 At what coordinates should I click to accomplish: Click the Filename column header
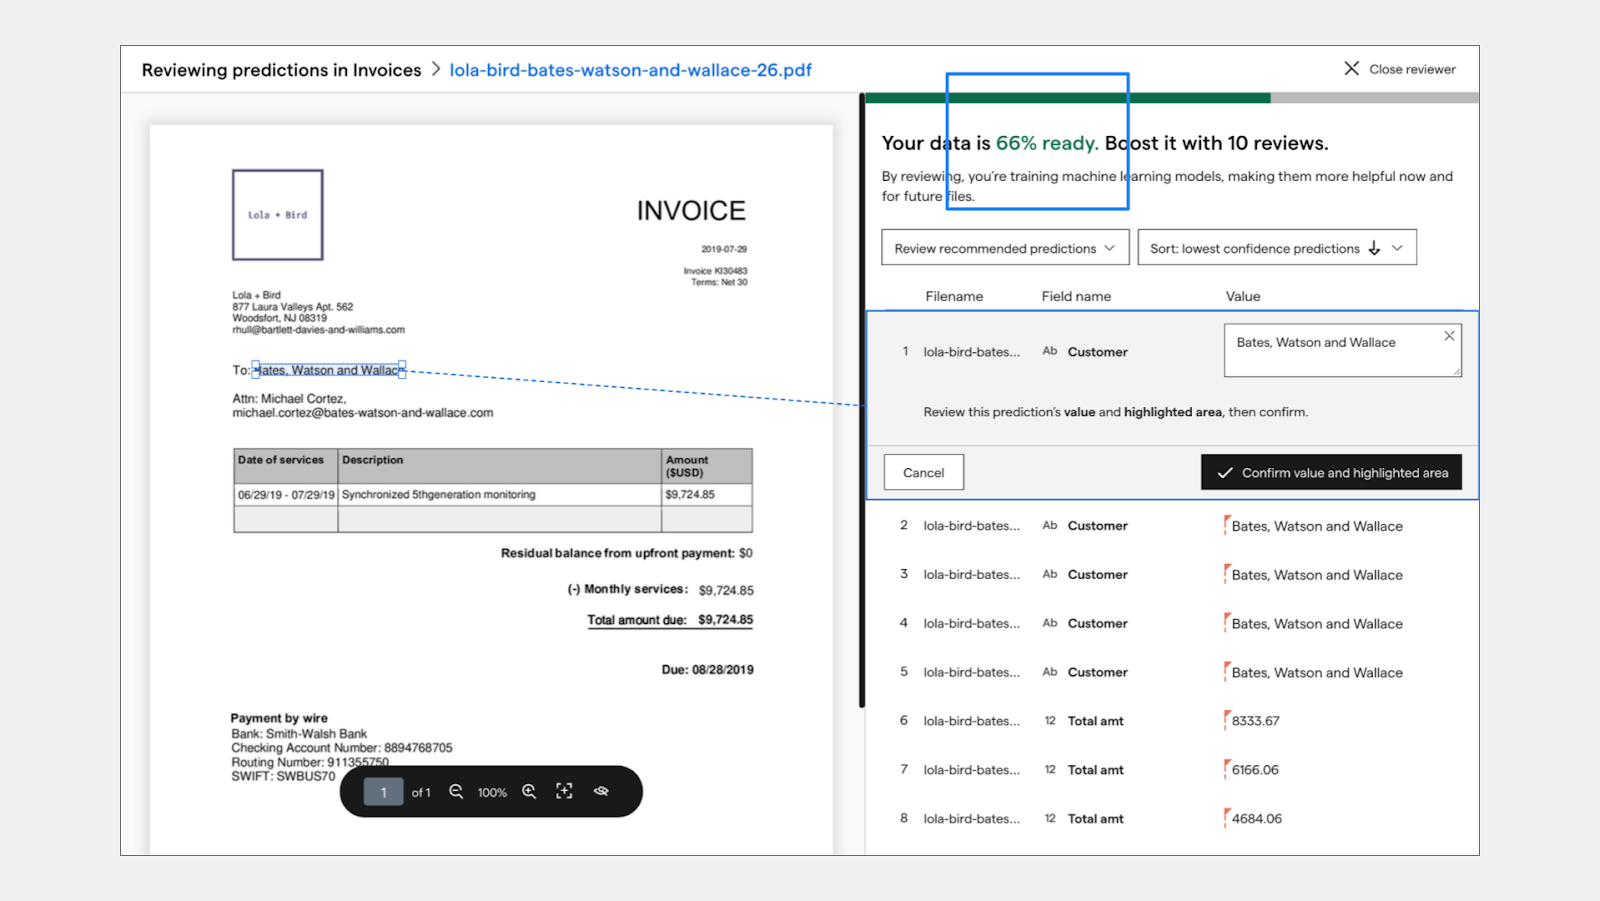tap(954, 296)
